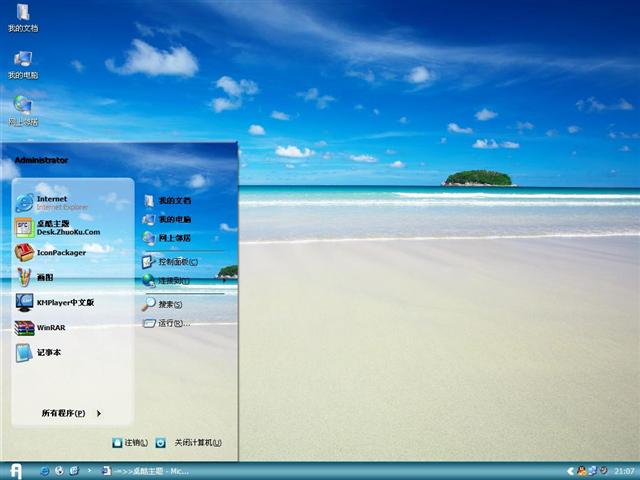Click the Start button on the taskbar
The width and height of the screenshot is (640, 480).
(x=16, y=470)
